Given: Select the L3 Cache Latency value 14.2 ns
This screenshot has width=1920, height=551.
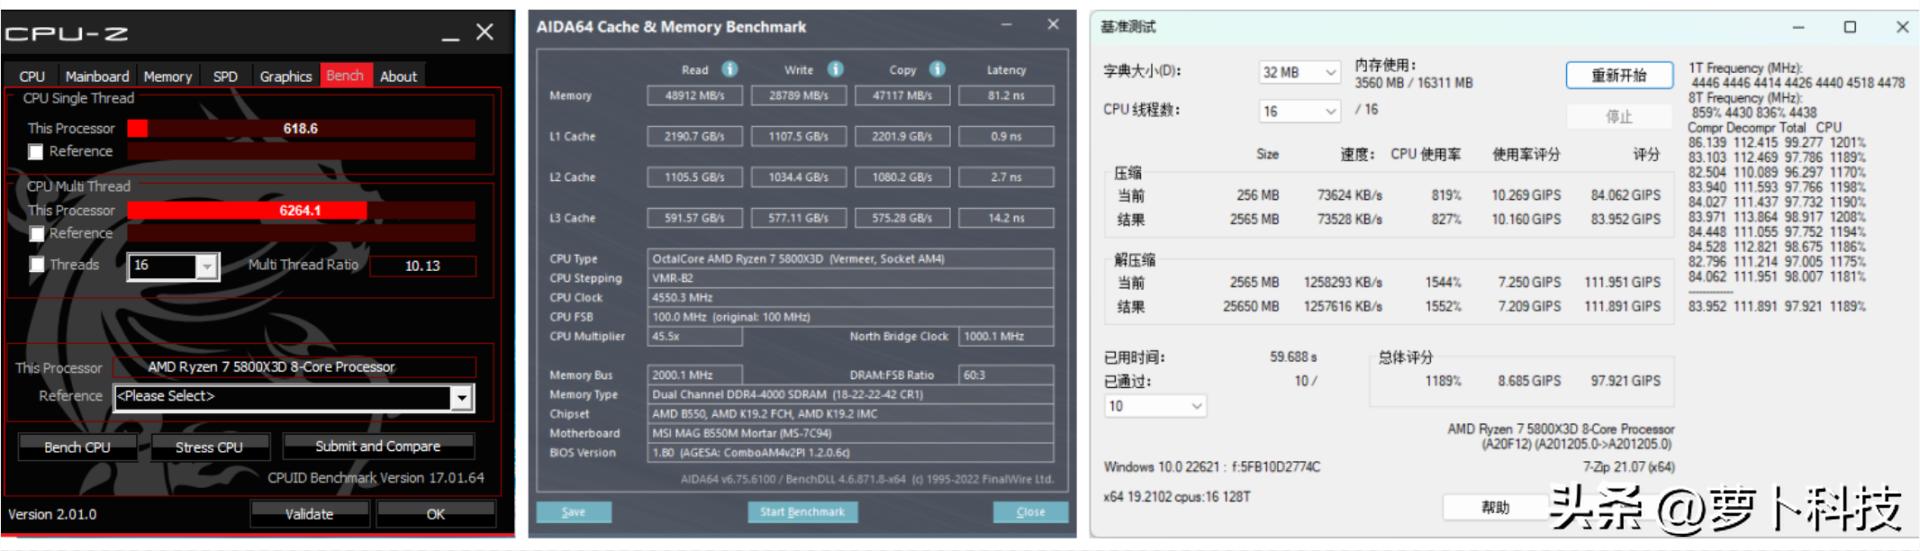Looking at the screenshot, I should coord(1006,218).
